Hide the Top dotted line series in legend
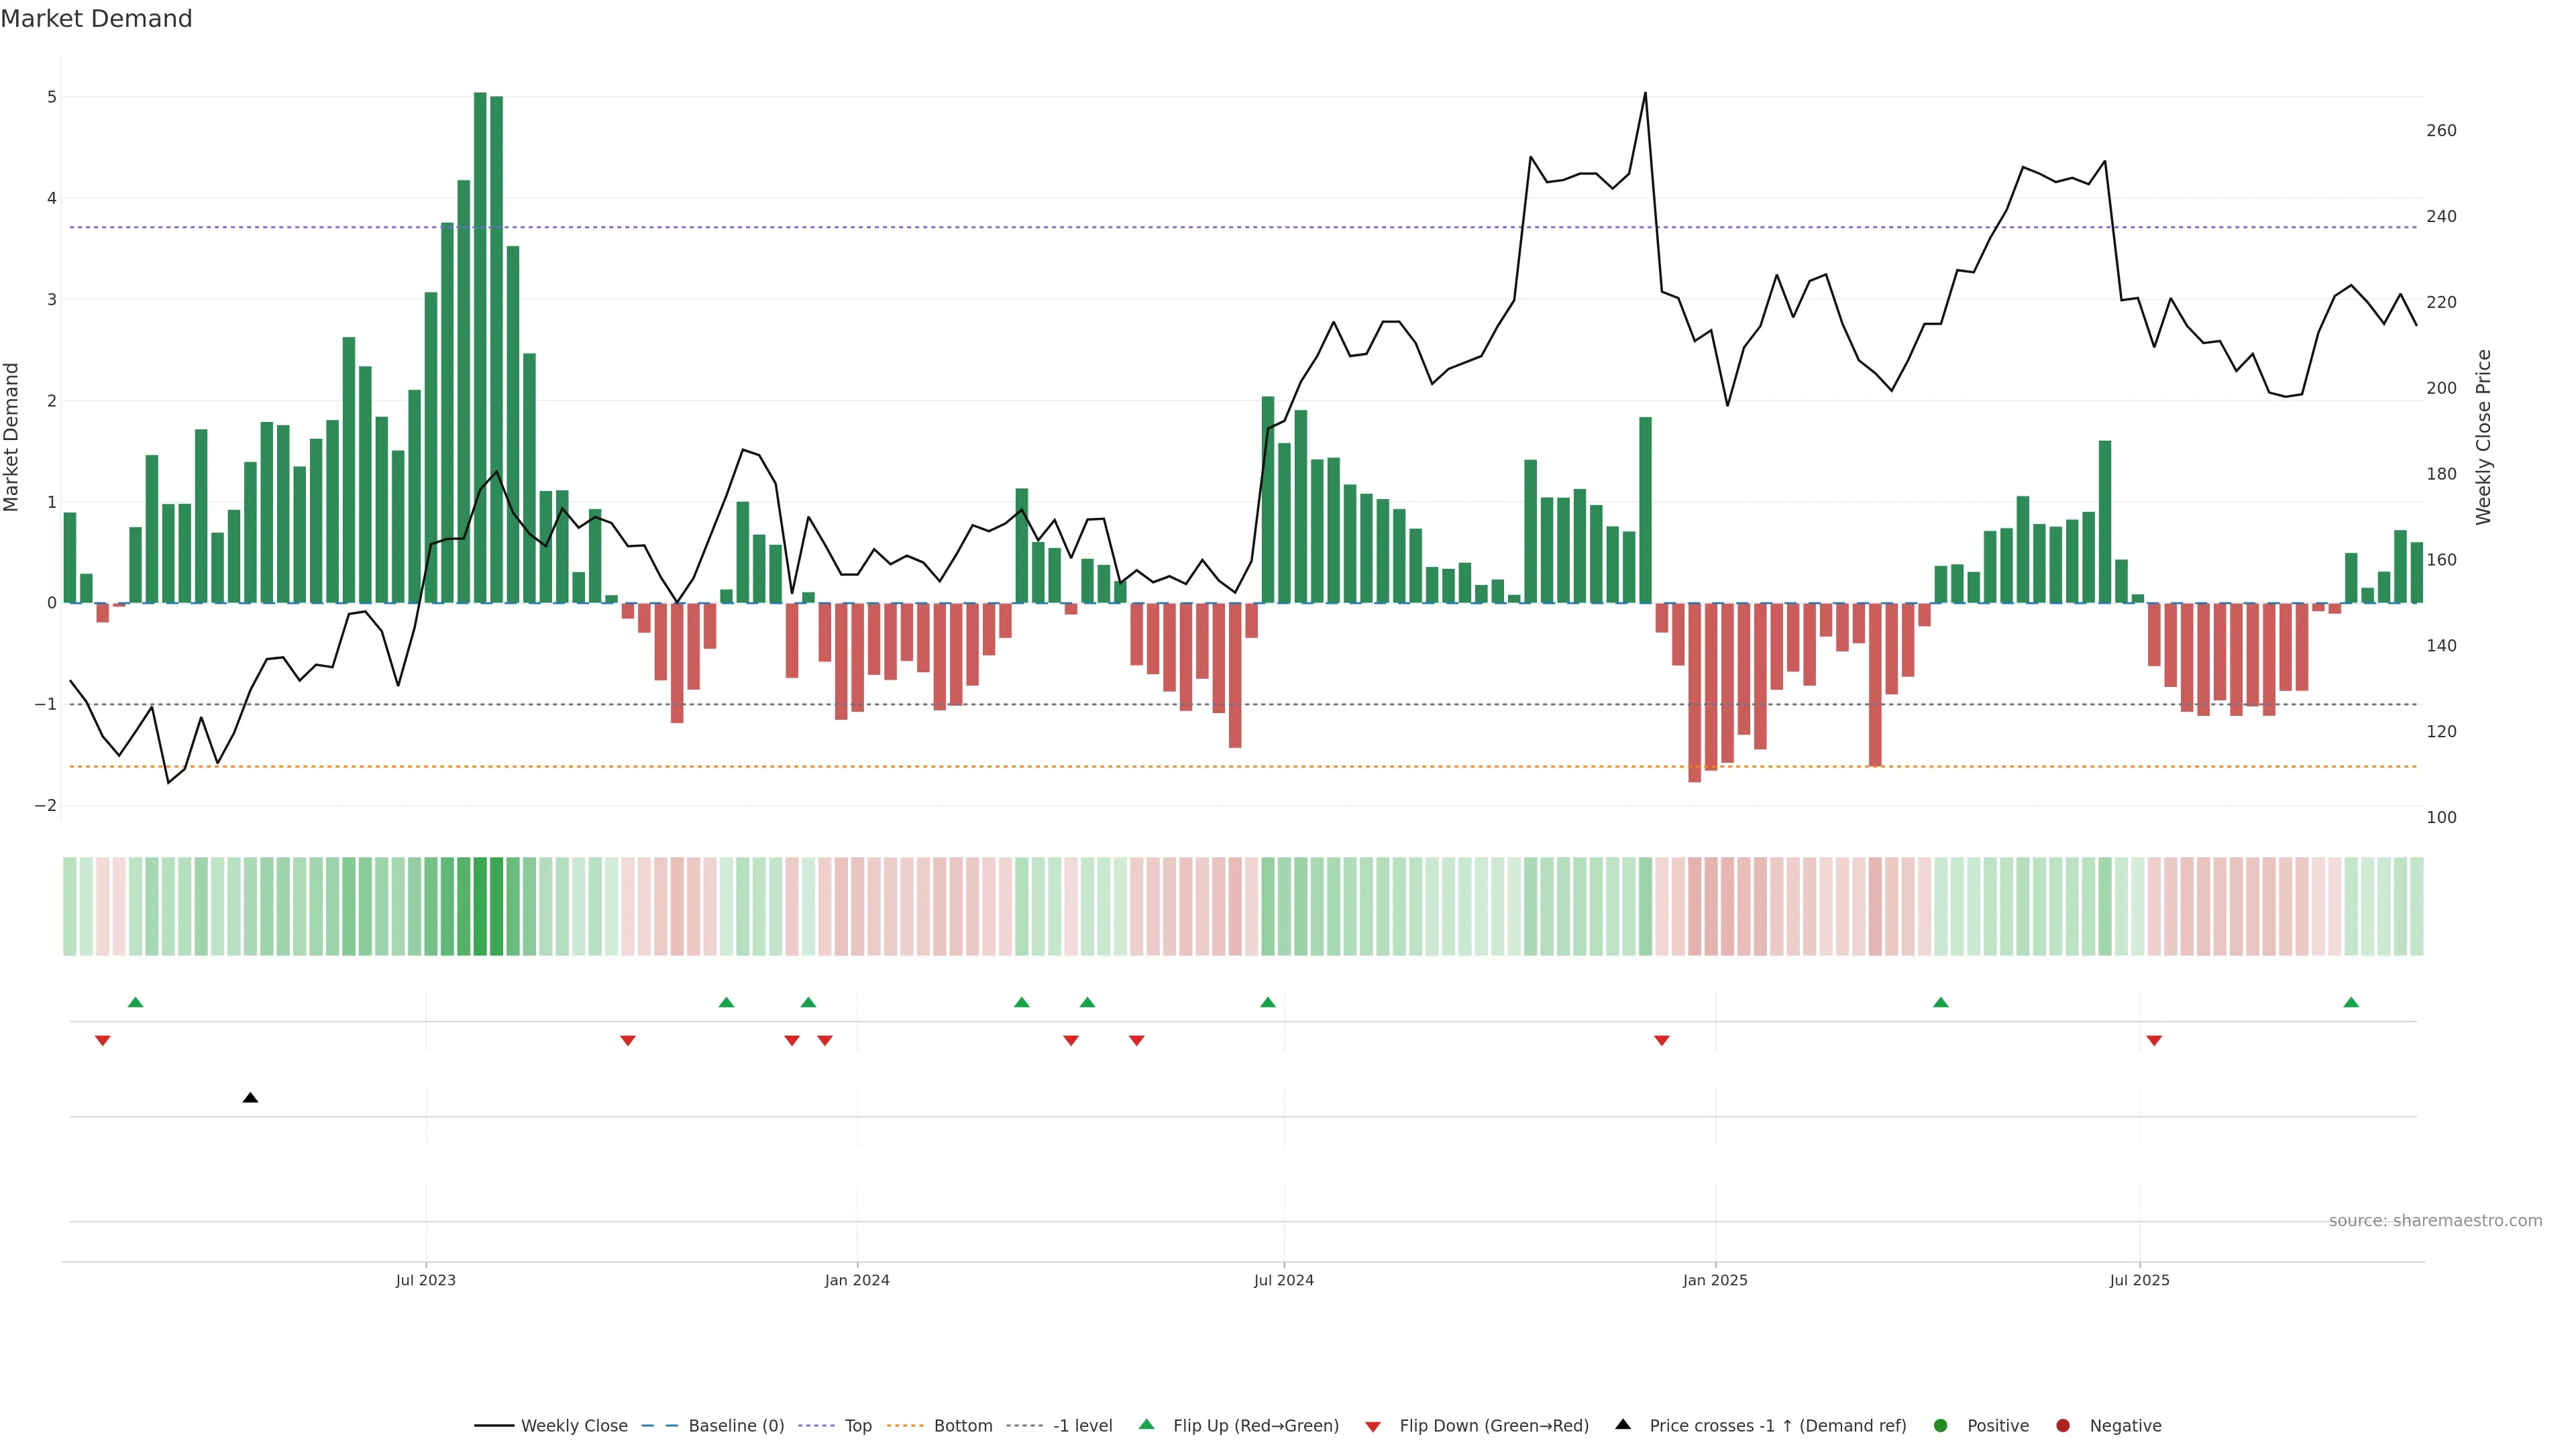The image size is (2576, 1449). pos(857,1426)
